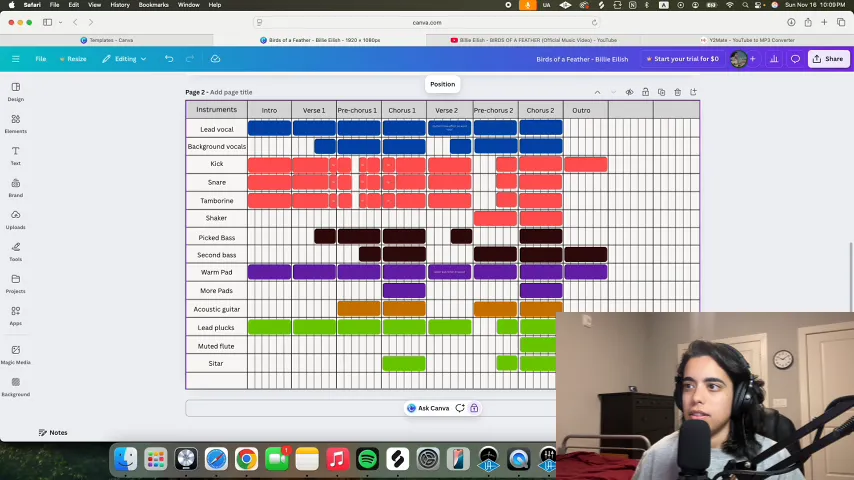
Task: Move page 2 up with the chevron
Action: (597, 92)
